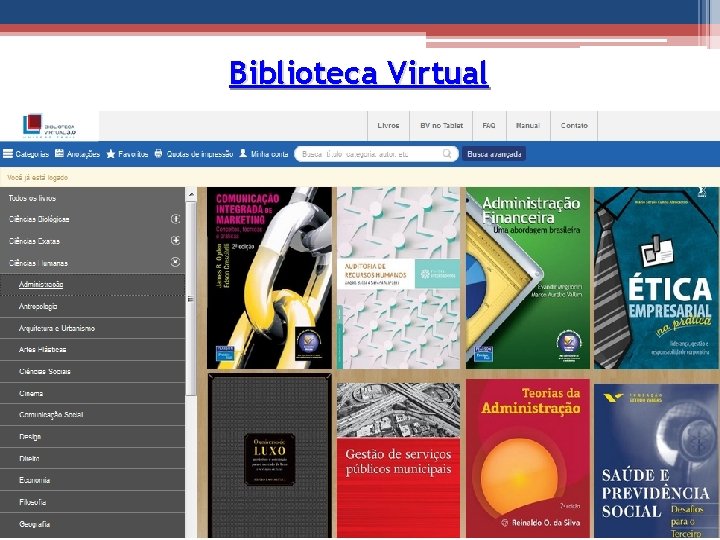Viewport: 720px width, 540px height.
Task: Click the sidebar scrollbar up arrow
Action: pyautogui.click(x=191, y=195)
